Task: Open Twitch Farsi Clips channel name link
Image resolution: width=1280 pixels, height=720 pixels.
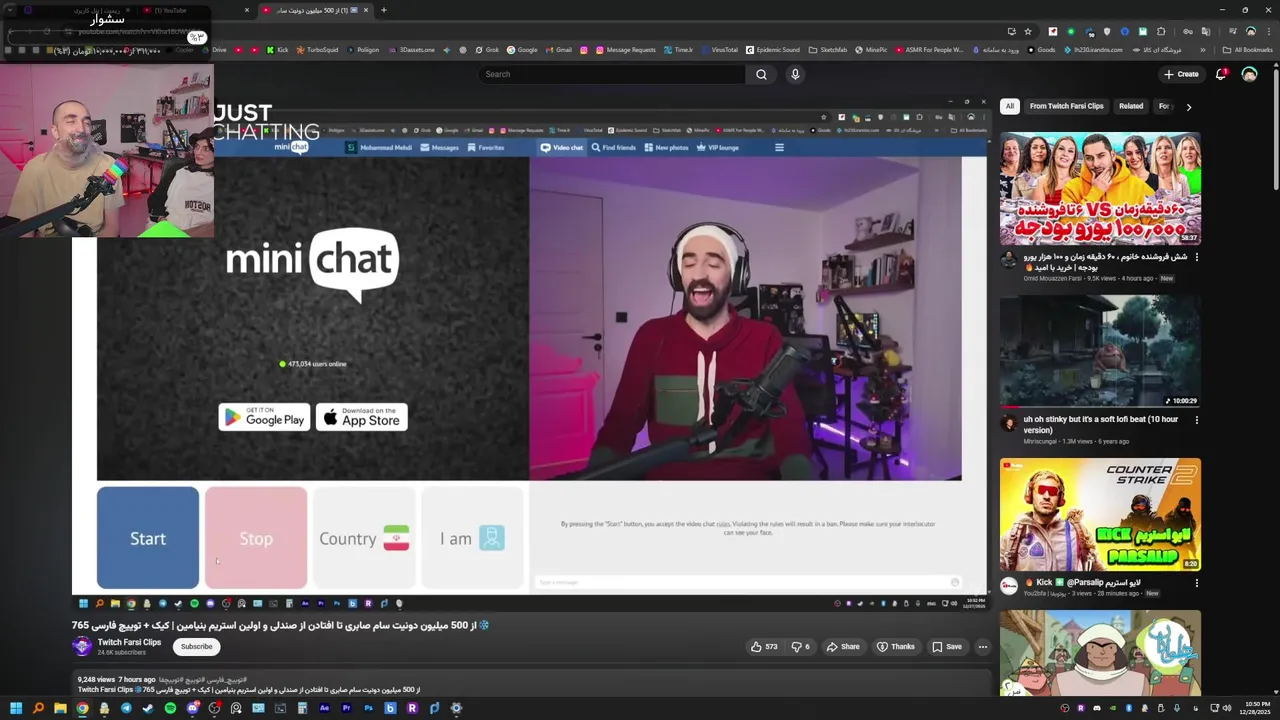Action: click(x=129, y=642)
